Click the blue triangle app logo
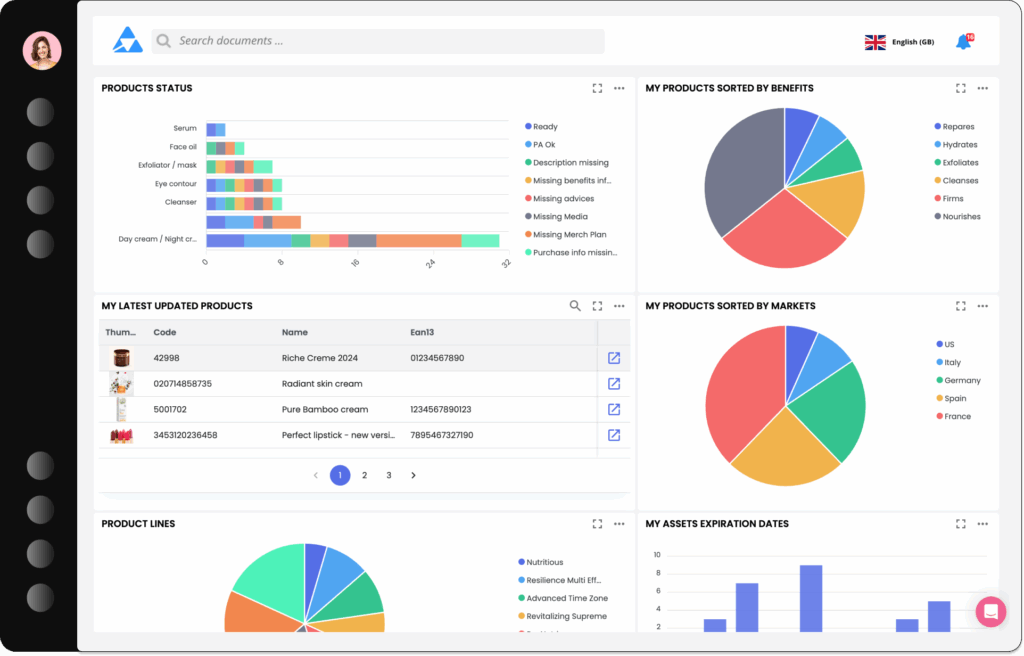 (x=128, y=41)
